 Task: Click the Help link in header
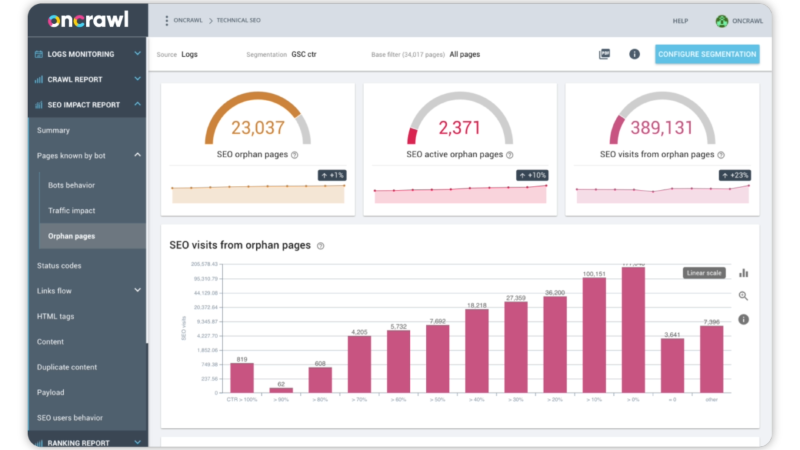pos(680,21)
